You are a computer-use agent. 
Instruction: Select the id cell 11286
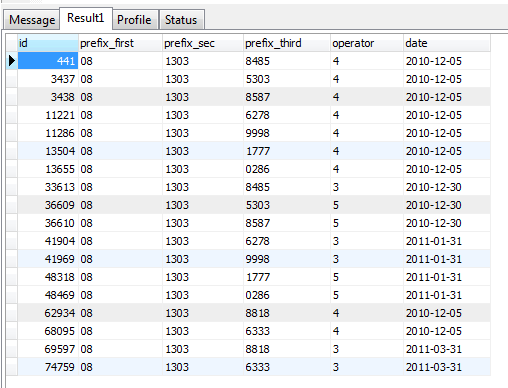[48, 133]
